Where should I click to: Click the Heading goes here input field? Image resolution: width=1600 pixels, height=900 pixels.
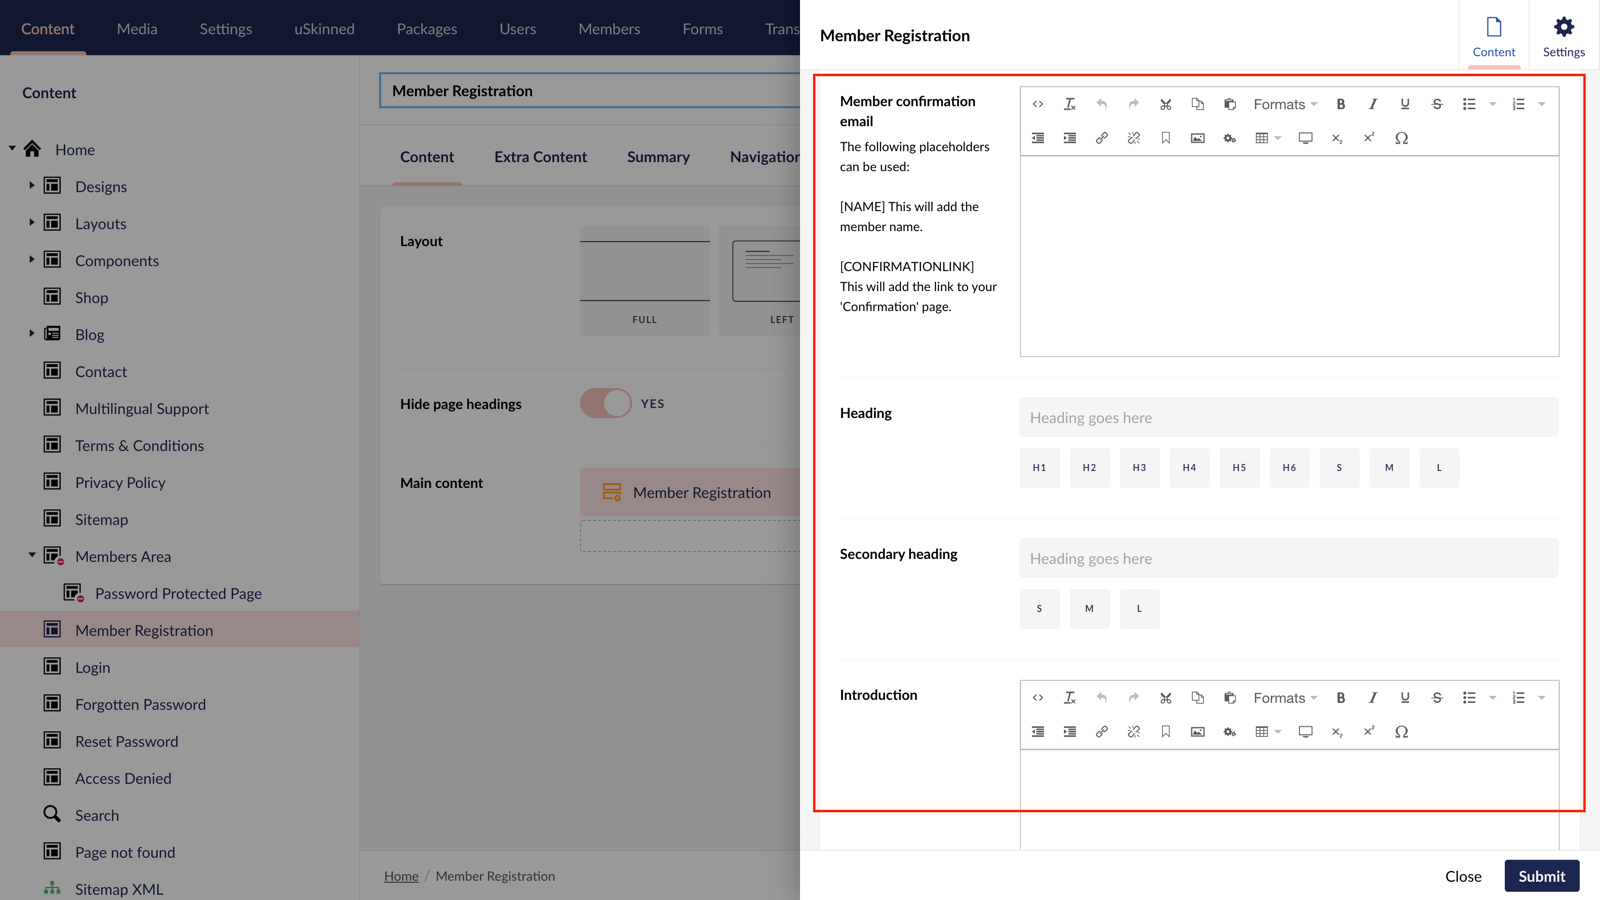click(1288, 417)
